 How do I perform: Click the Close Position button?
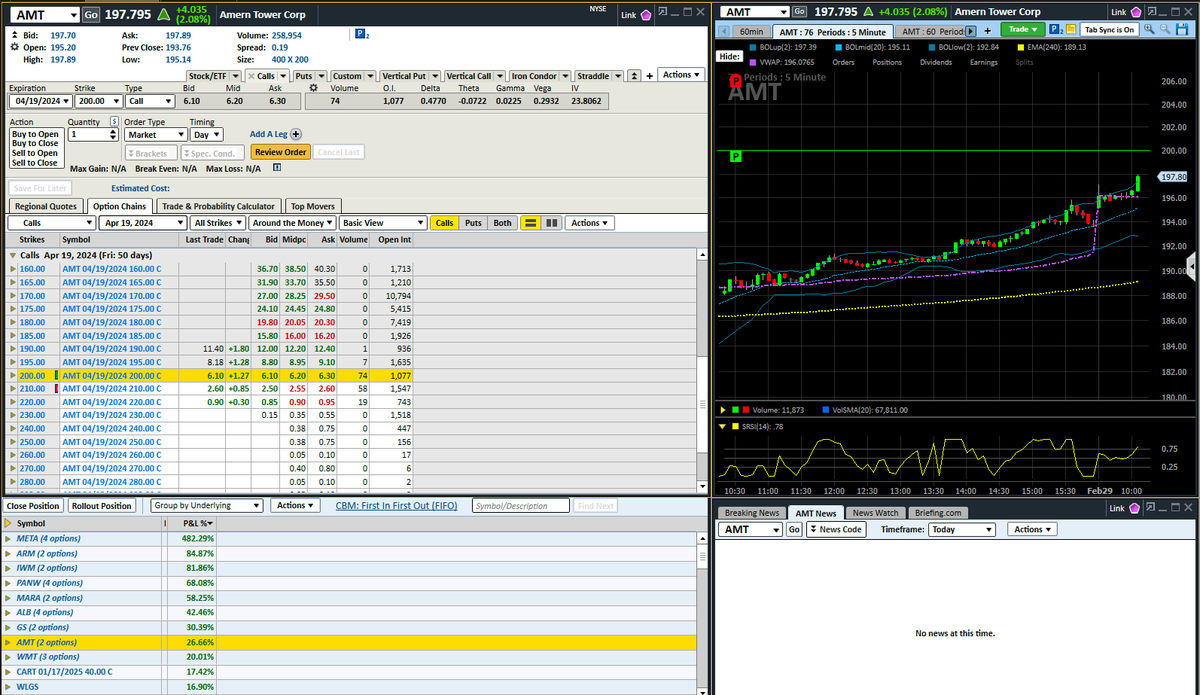tap(34, 506)
